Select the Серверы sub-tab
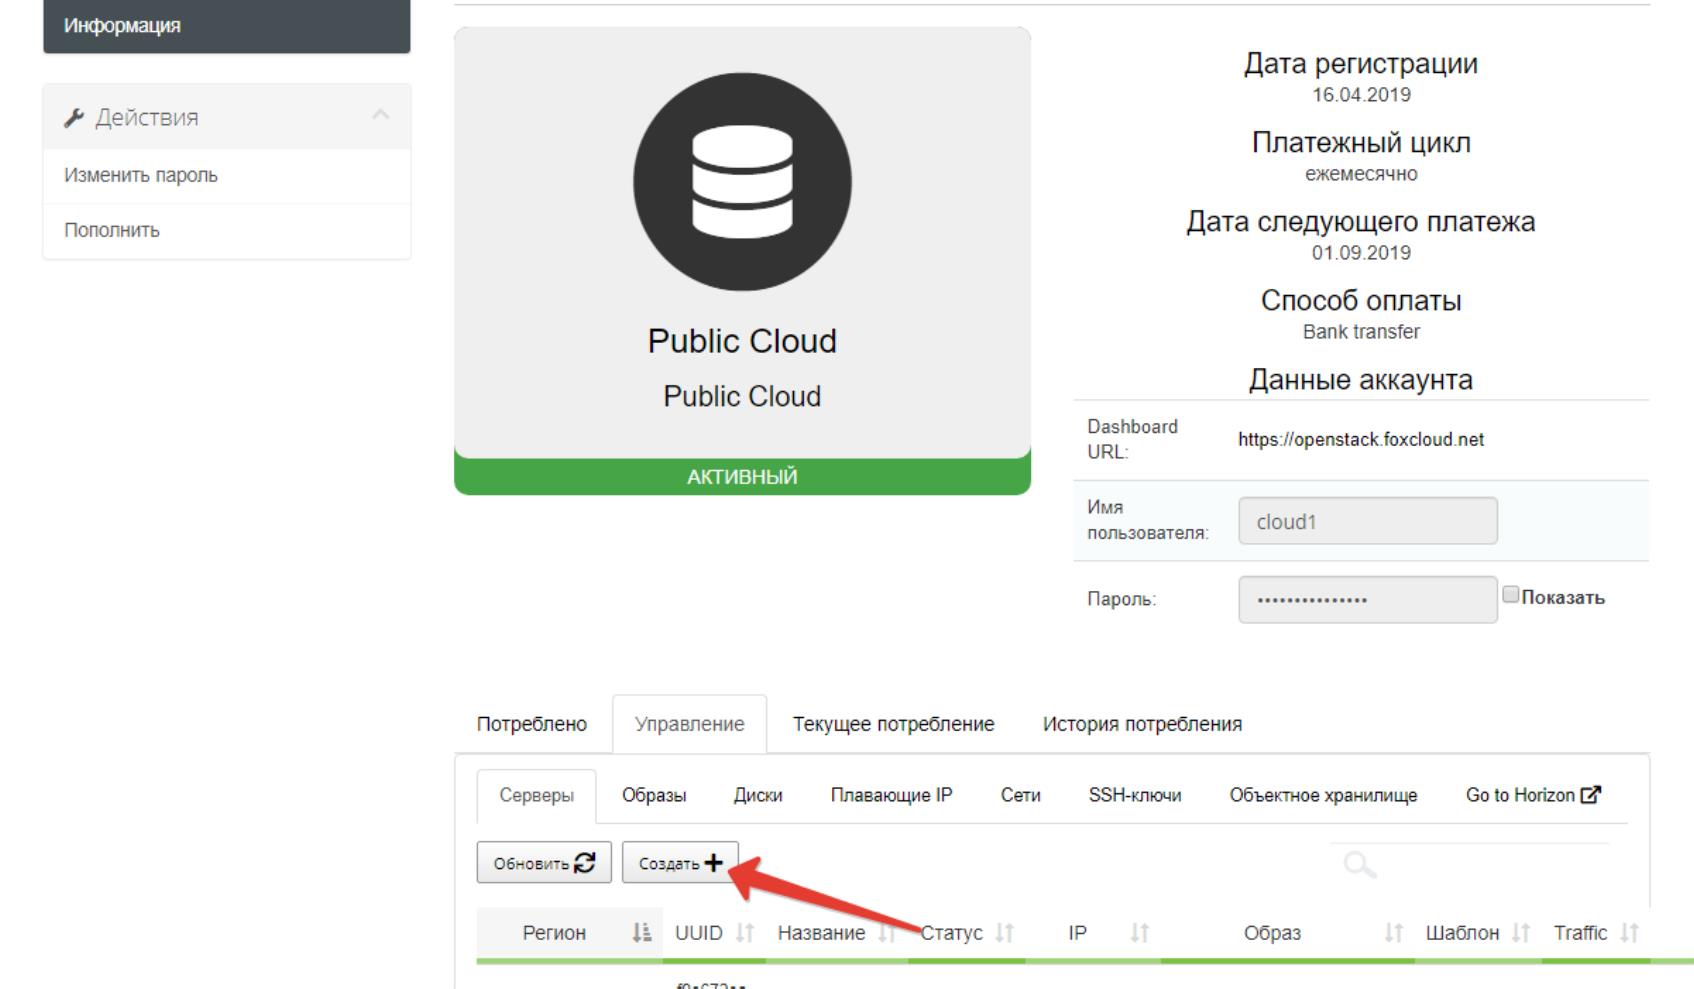Viewport: 1694px width, 989px height. (536, 796)
